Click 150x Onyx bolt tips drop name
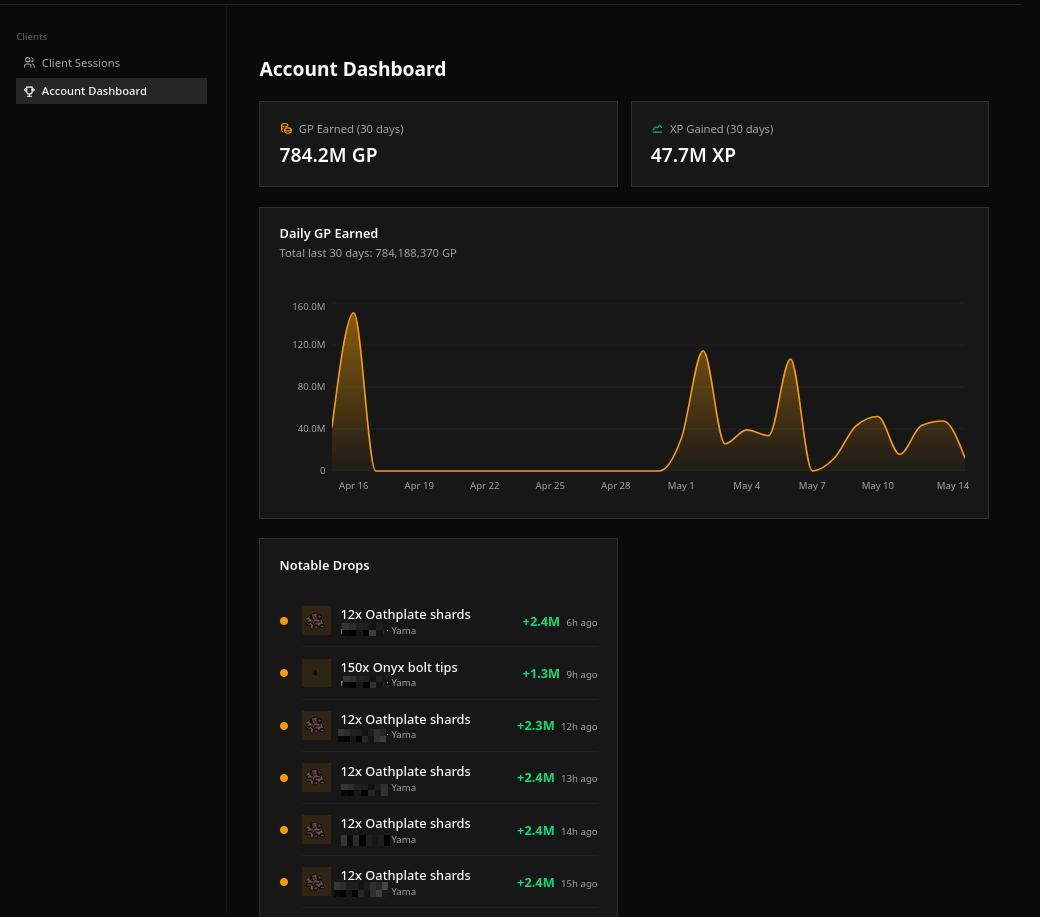This screenshot has width=1040, height=917. tap(399, 668)
